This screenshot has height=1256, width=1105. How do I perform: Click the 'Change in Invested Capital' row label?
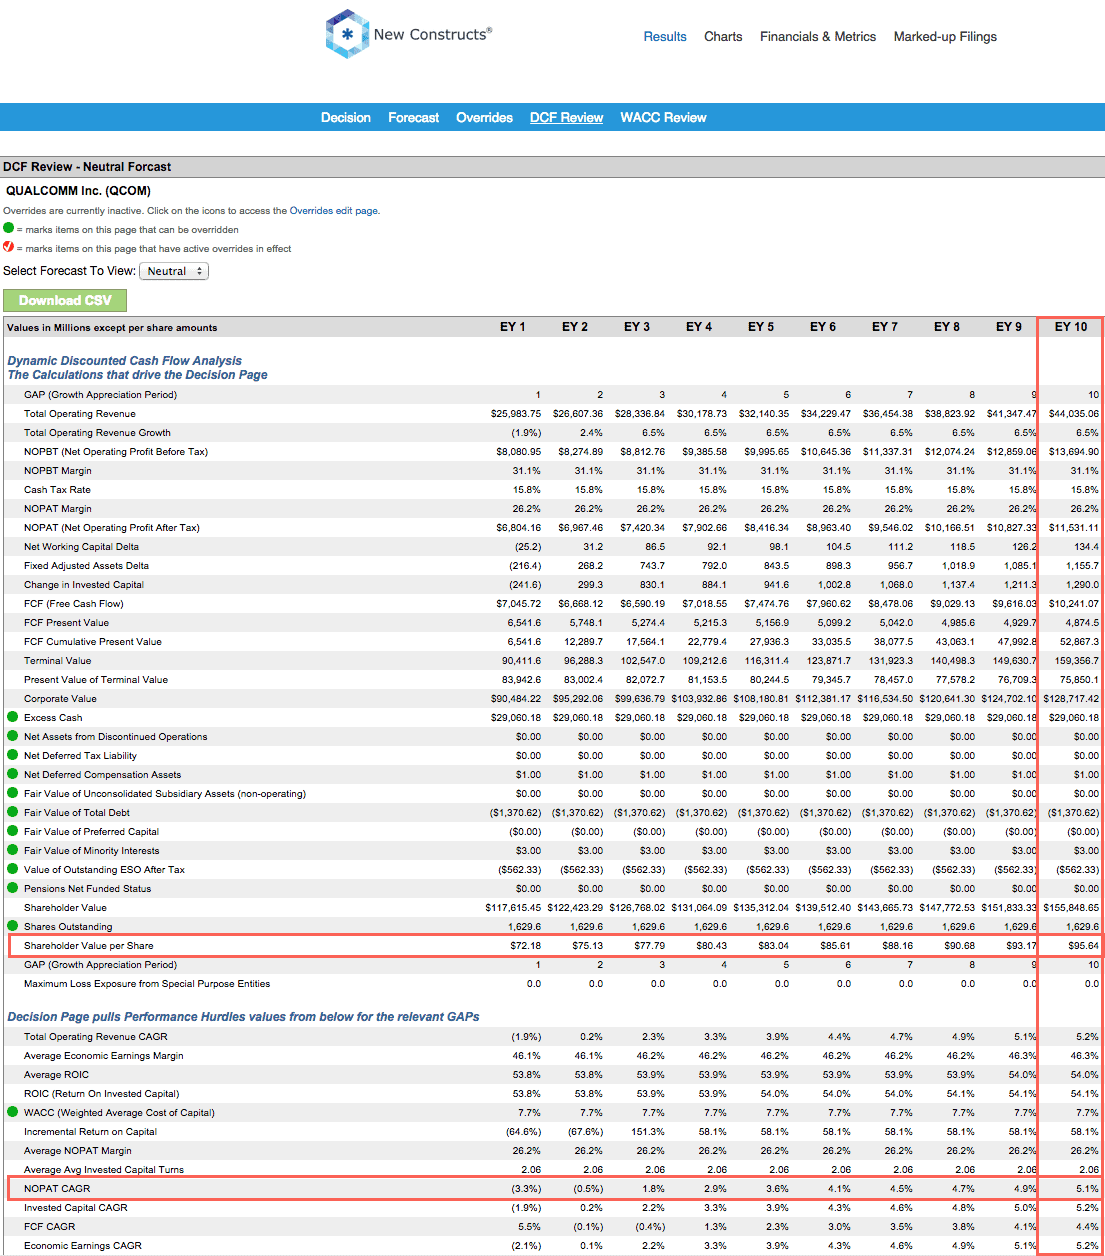(x=84, y=585)
